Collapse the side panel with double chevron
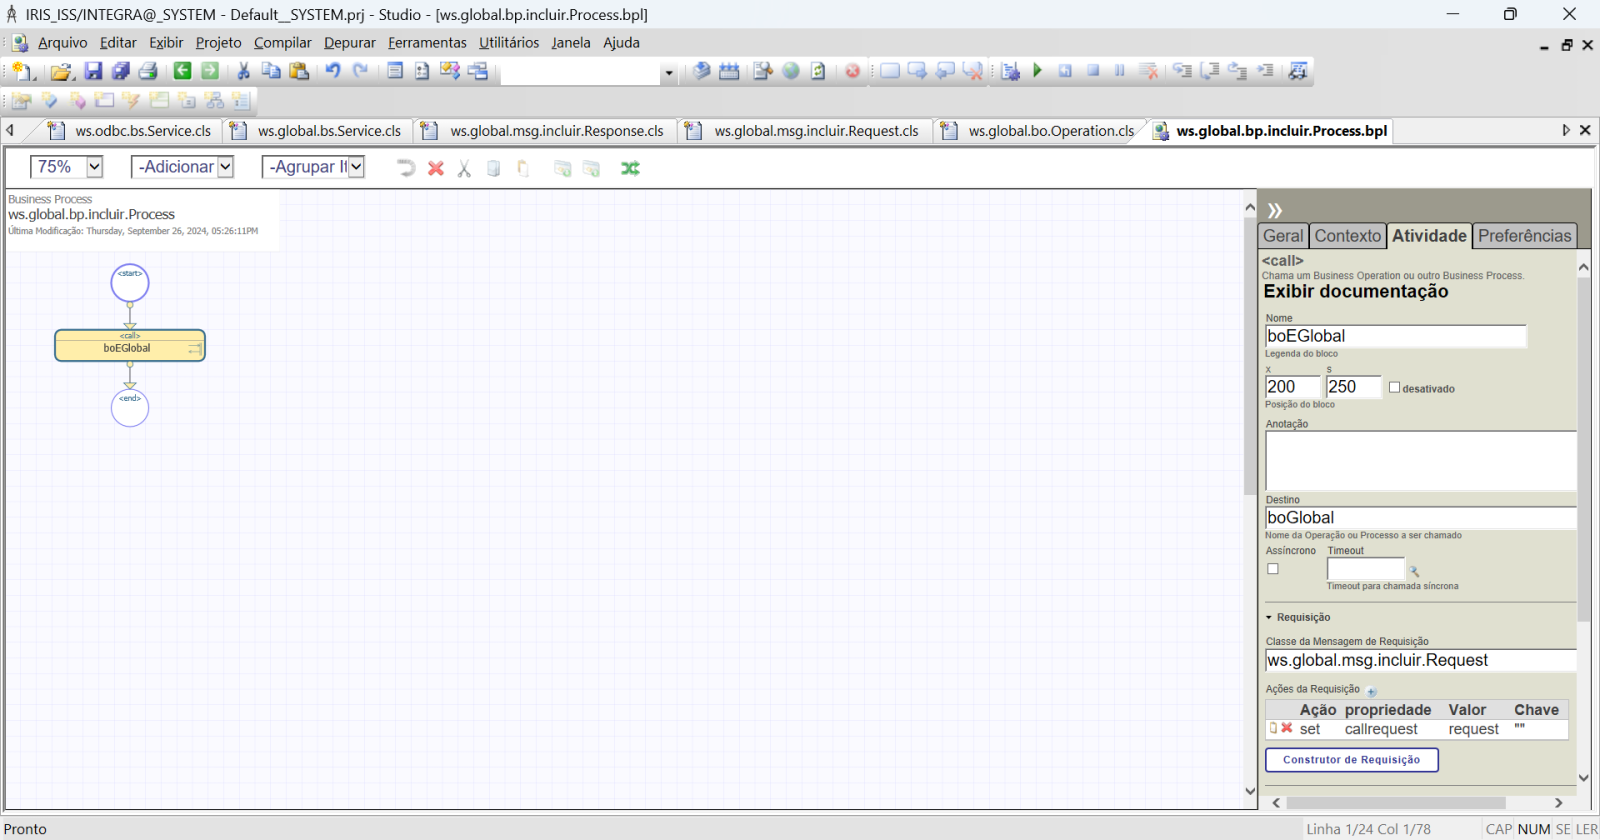Image resolution: width=1600 pixels, height=840 pixels. pyautogui.click(x=1275, y=210)
